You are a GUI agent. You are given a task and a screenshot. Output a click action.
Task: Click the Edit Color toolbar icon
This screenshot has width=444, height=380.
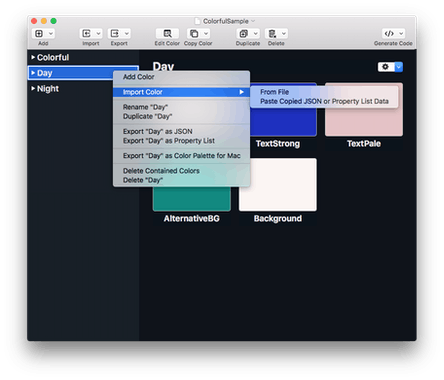(x=167, y=33)
